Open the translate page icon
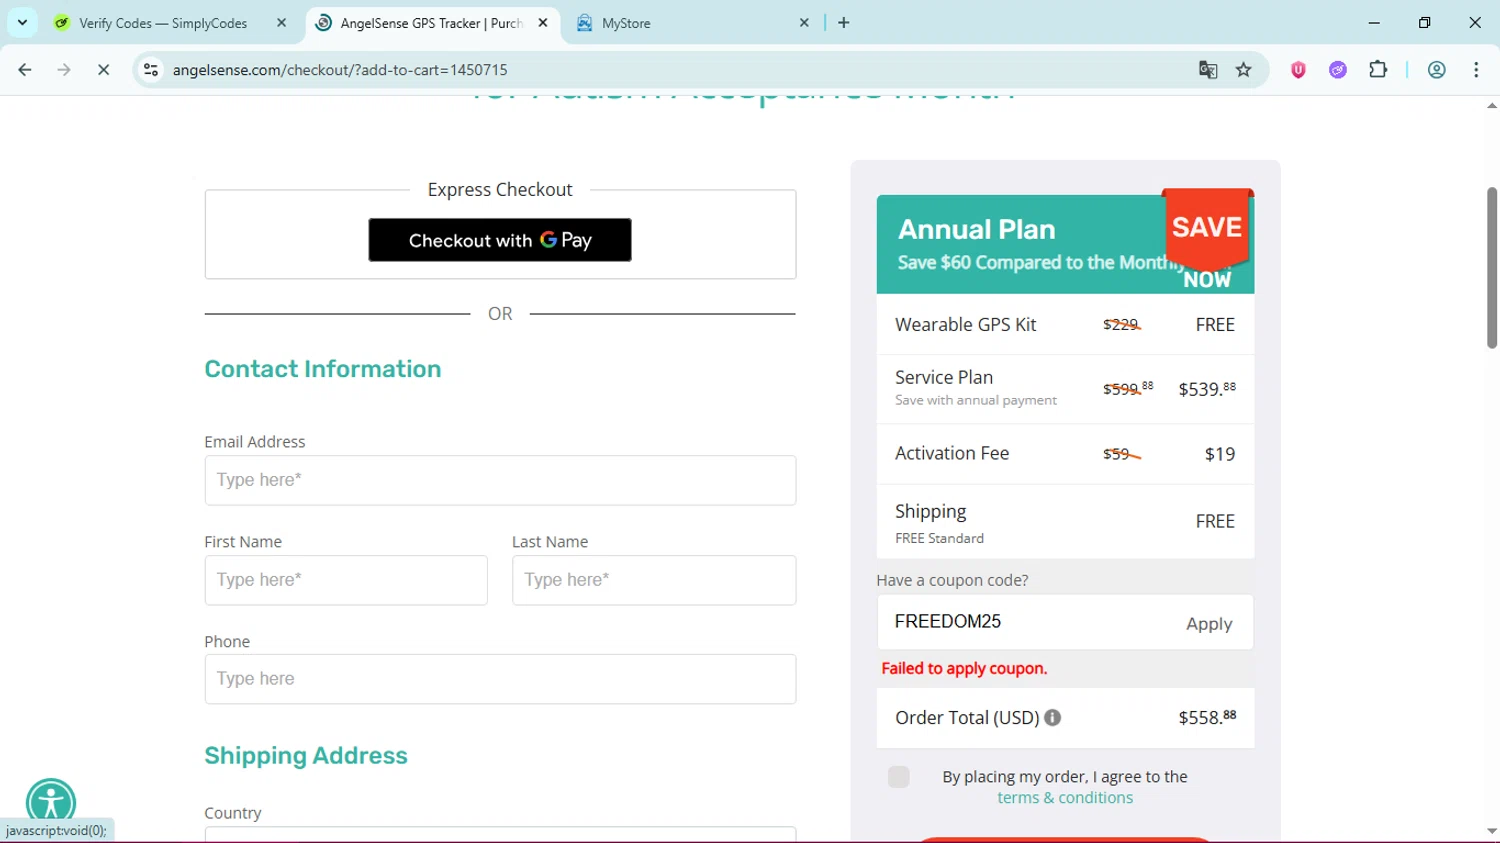Screen dimensions: 1500x843 [x=1208, y=70]
